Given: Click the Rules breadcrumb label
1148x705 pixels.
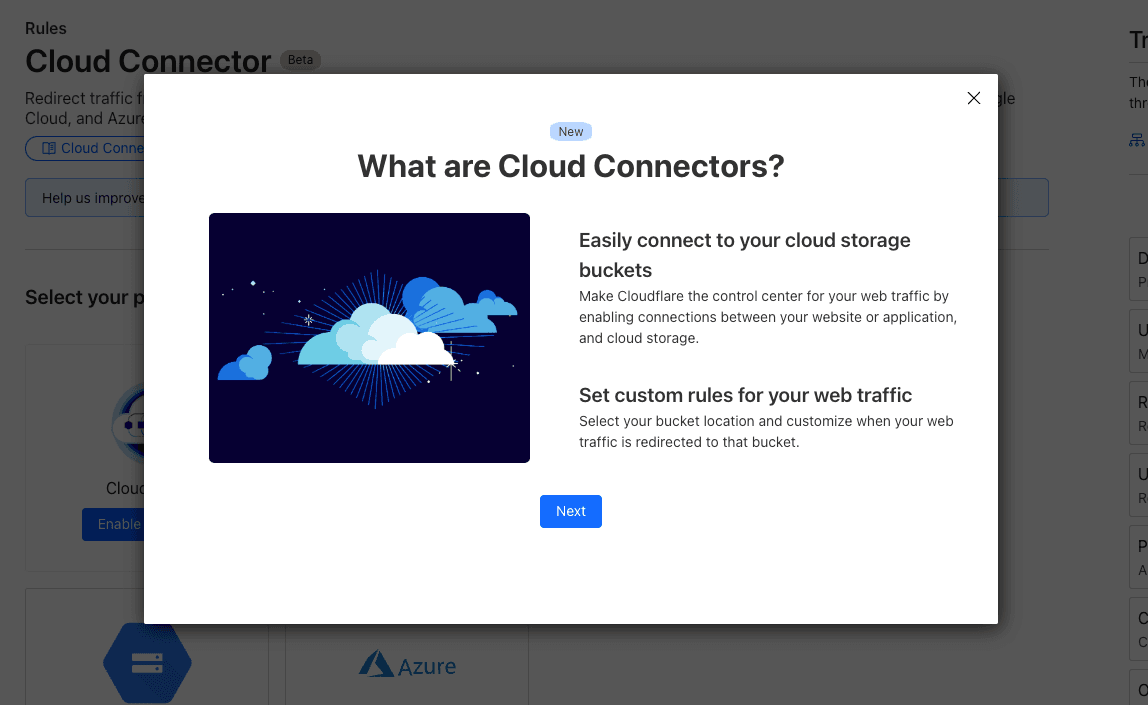Looking at the screenshot, I should pos(45,28).
